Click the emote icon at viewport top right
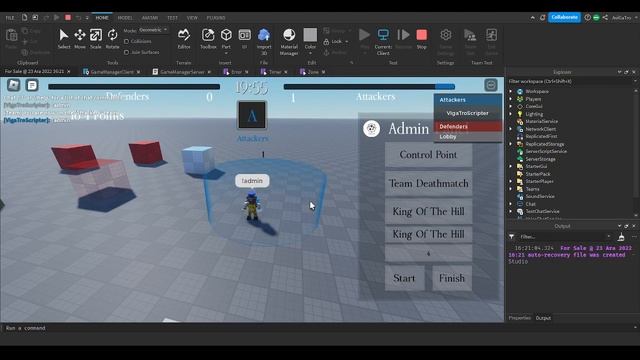The height and width of the screenshot is (360, 640). tap(491, 85)
